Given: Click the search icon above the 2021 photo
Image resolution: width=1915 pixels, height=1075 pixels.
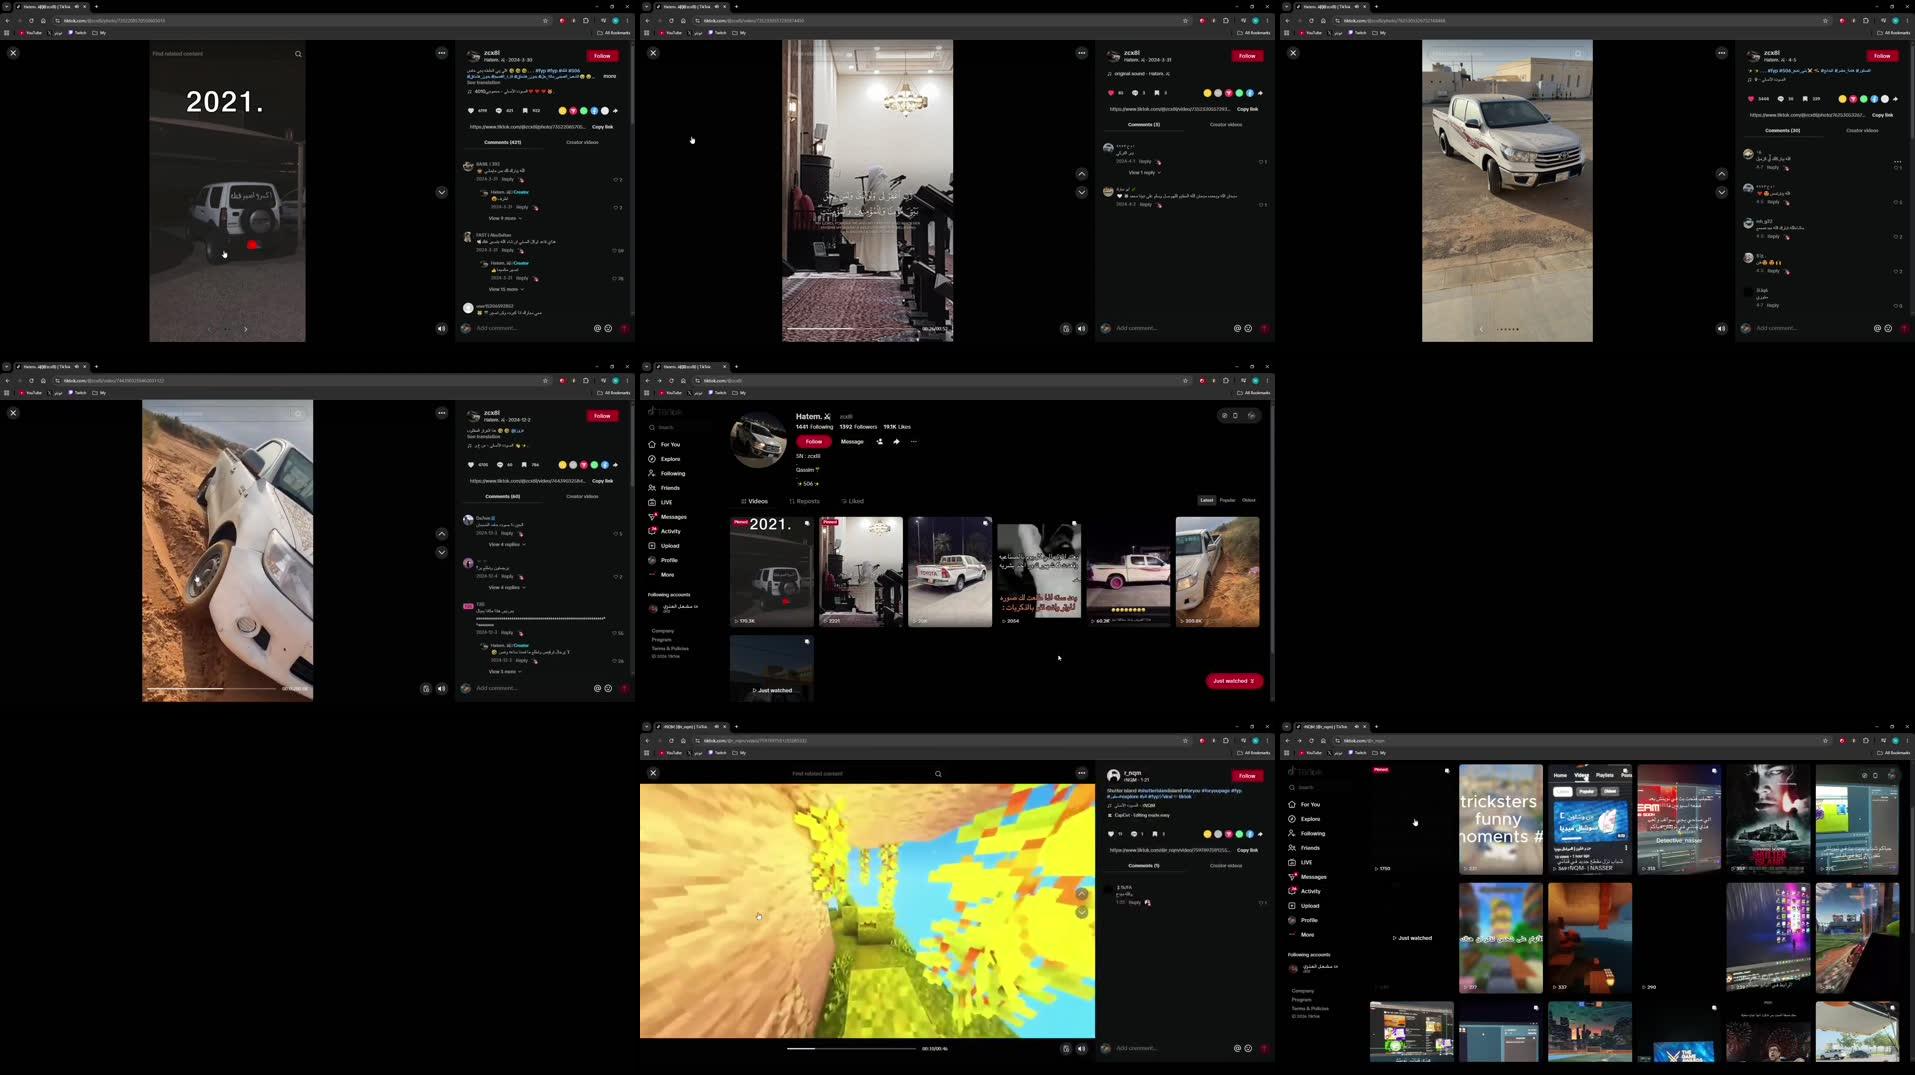Looking at the screenshot, I should tap(298, 54).
